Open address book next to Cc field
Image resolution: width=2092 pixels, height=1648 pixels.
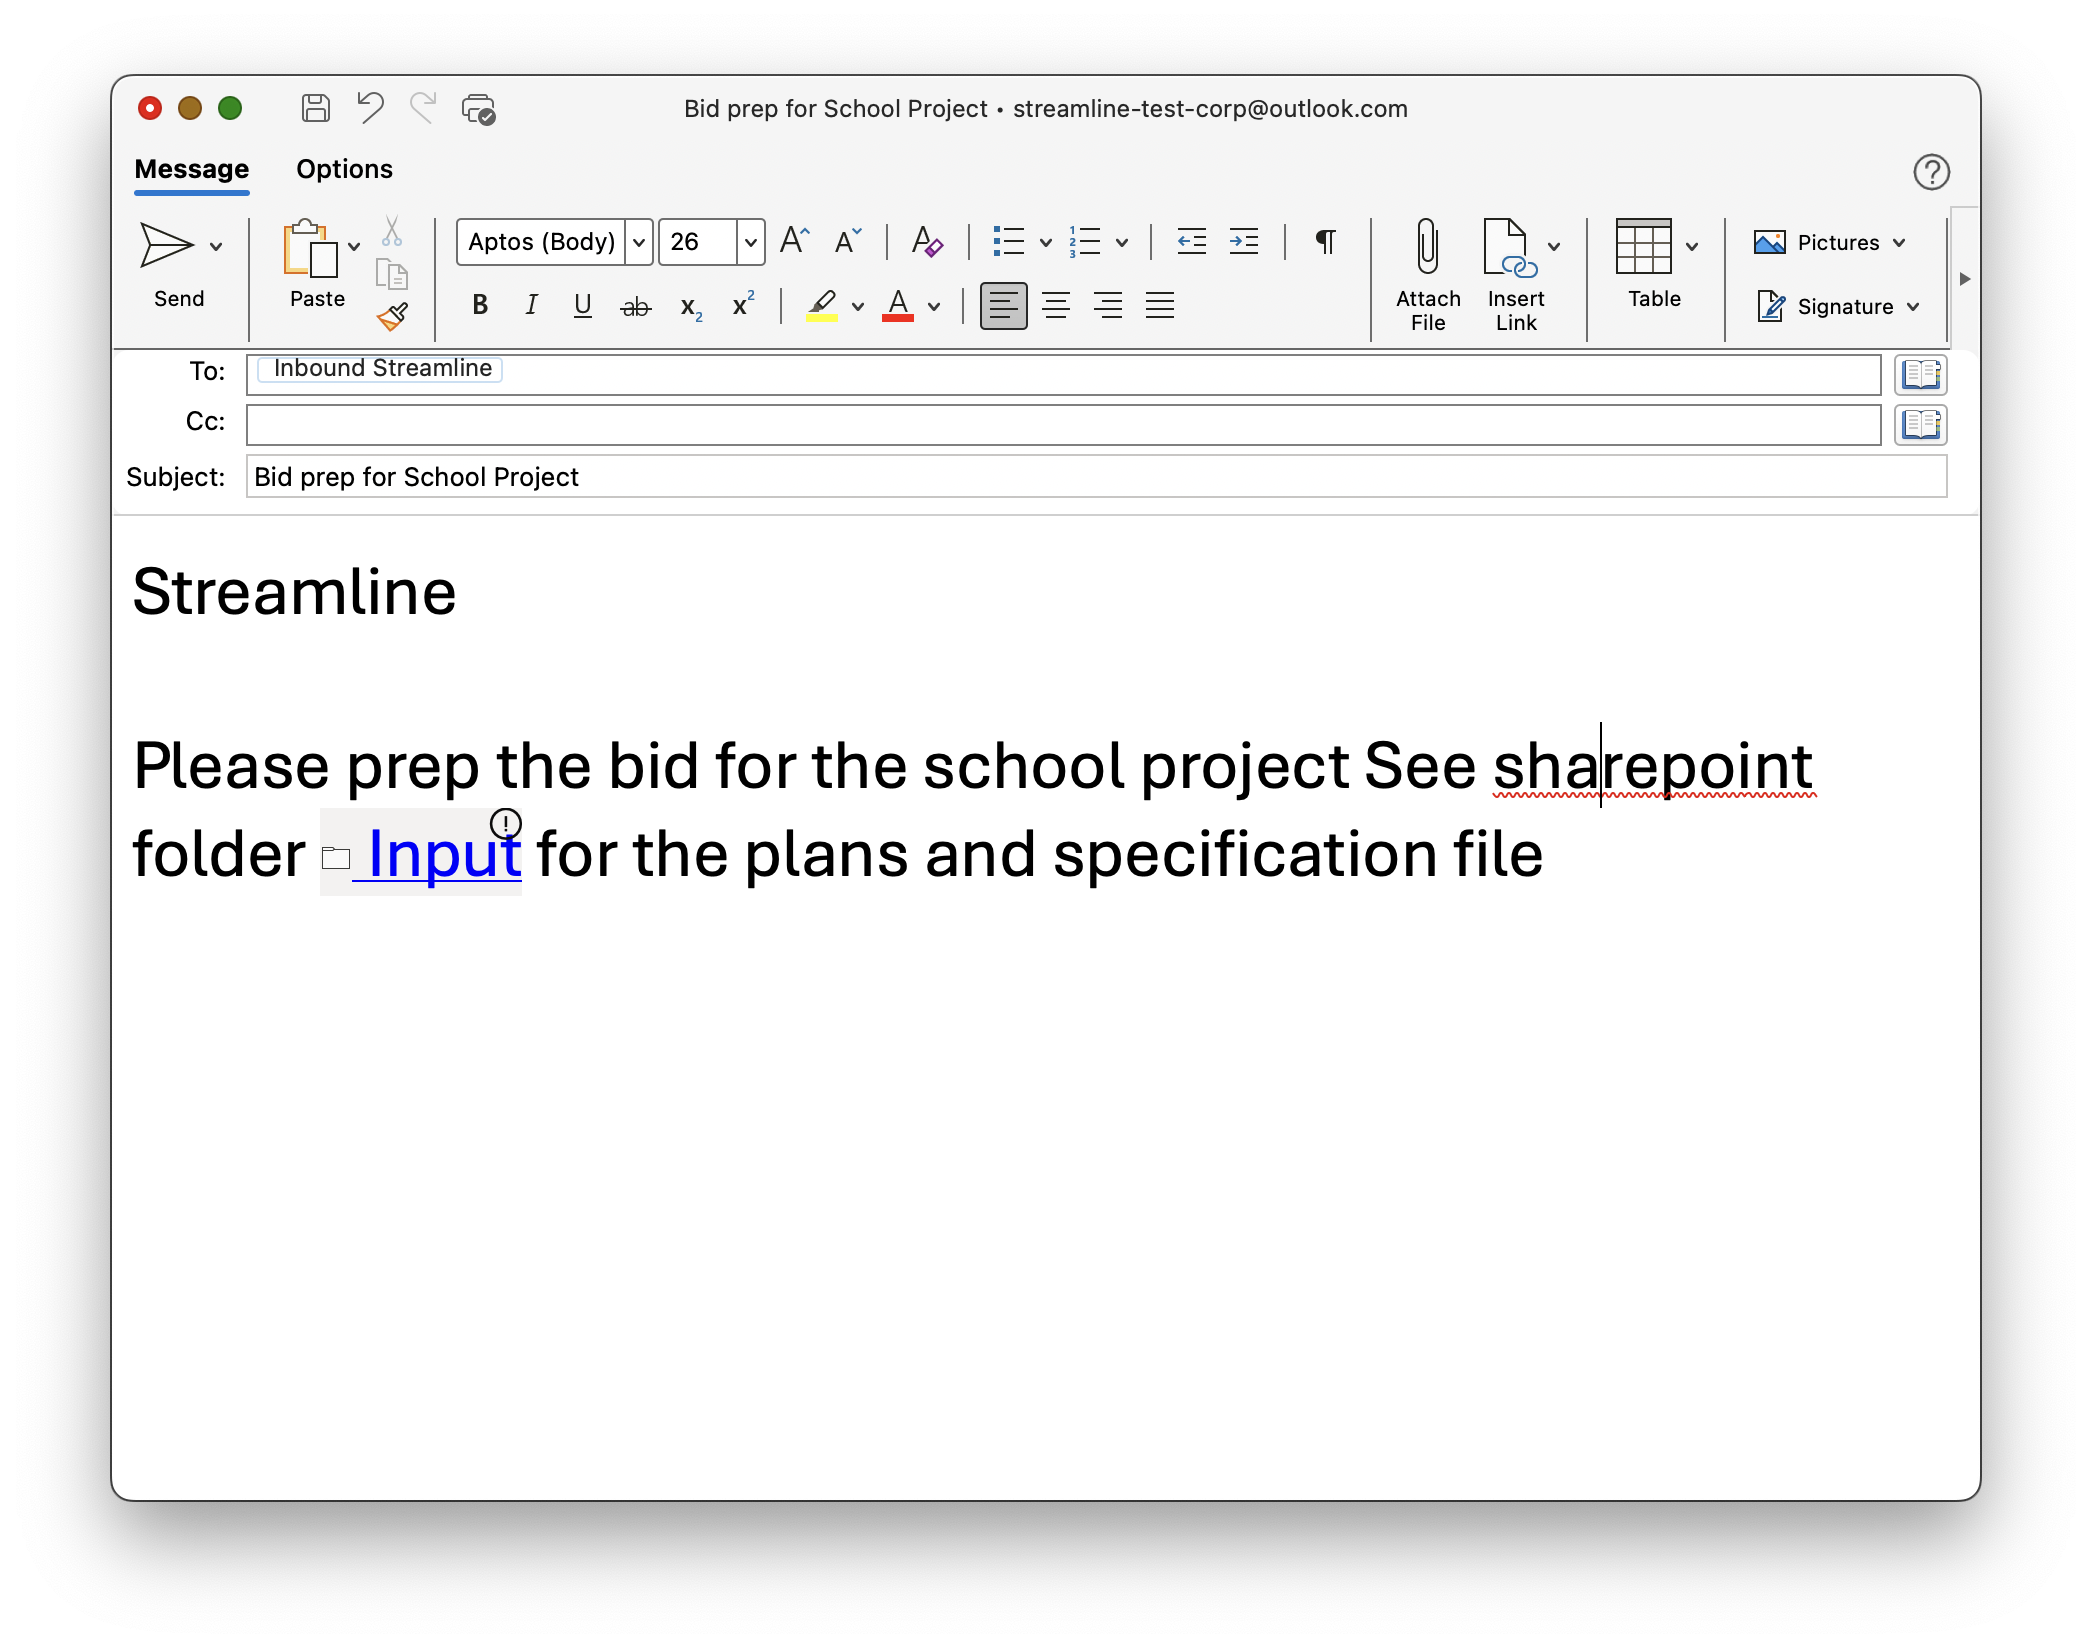[x=1921, y=424]
